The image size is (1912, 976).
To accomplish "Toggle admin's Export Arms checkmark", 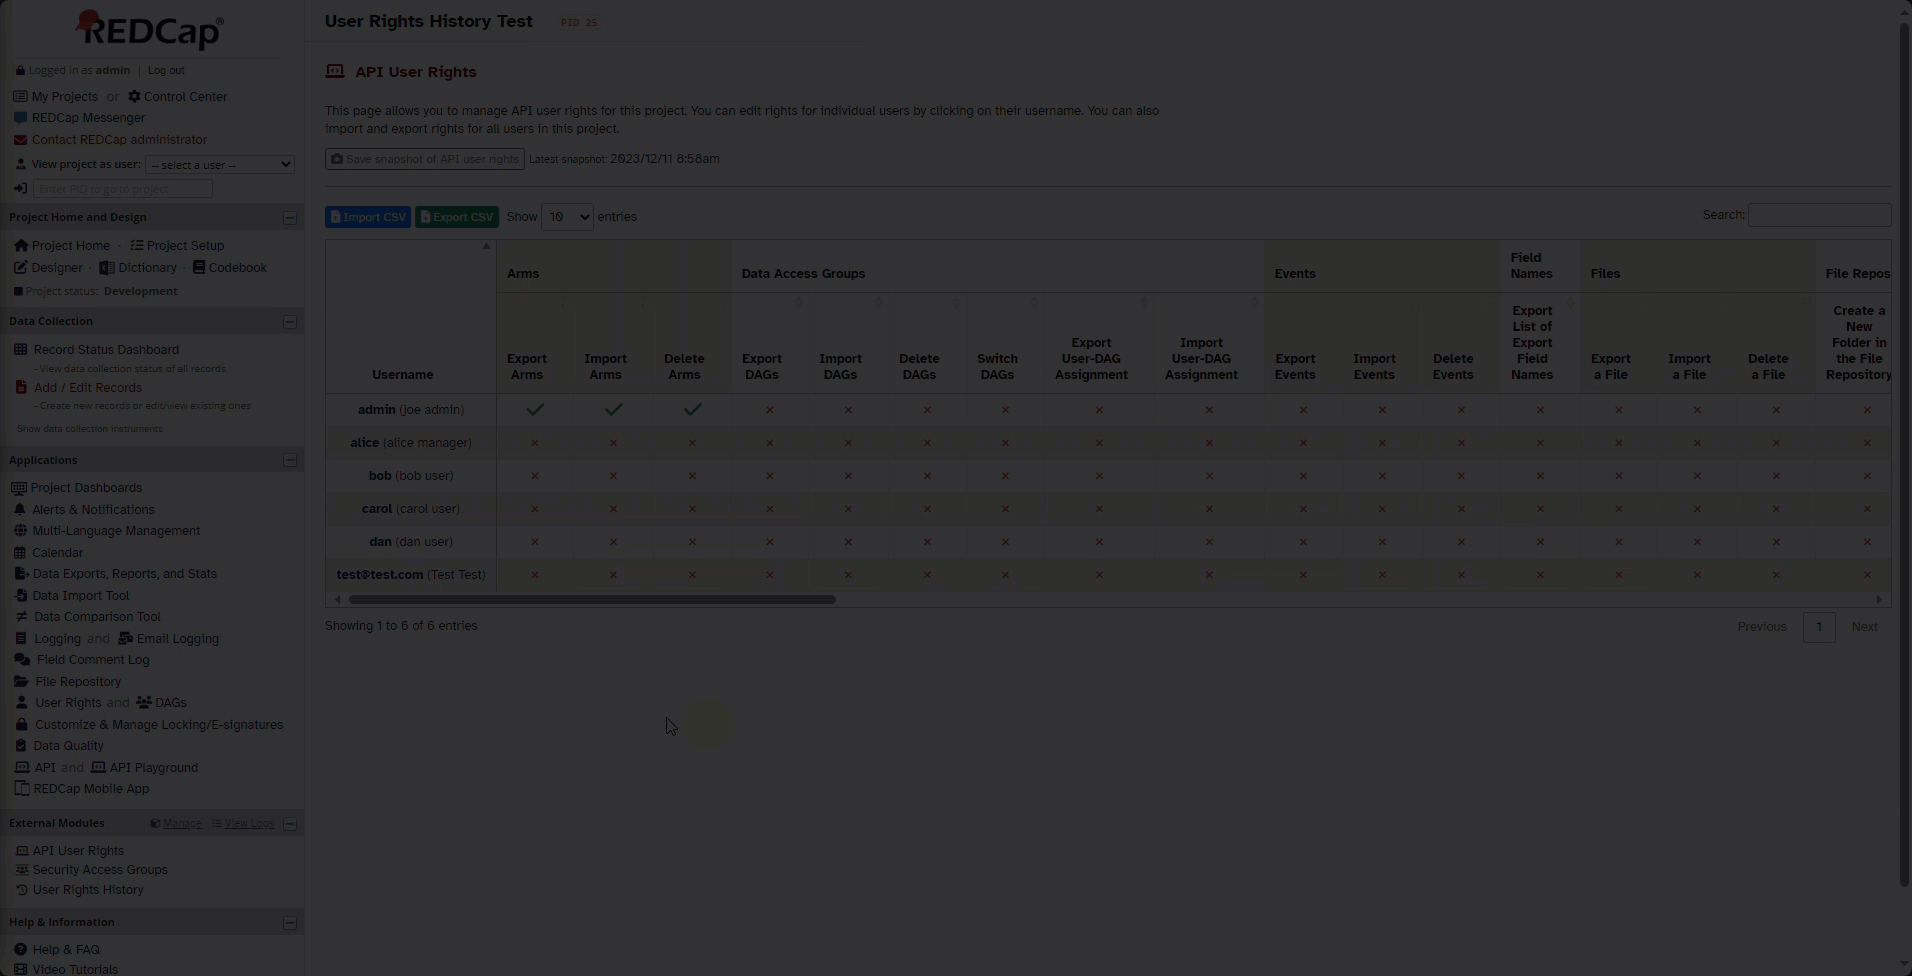I will pyautogui.click(x=535, y=409).
